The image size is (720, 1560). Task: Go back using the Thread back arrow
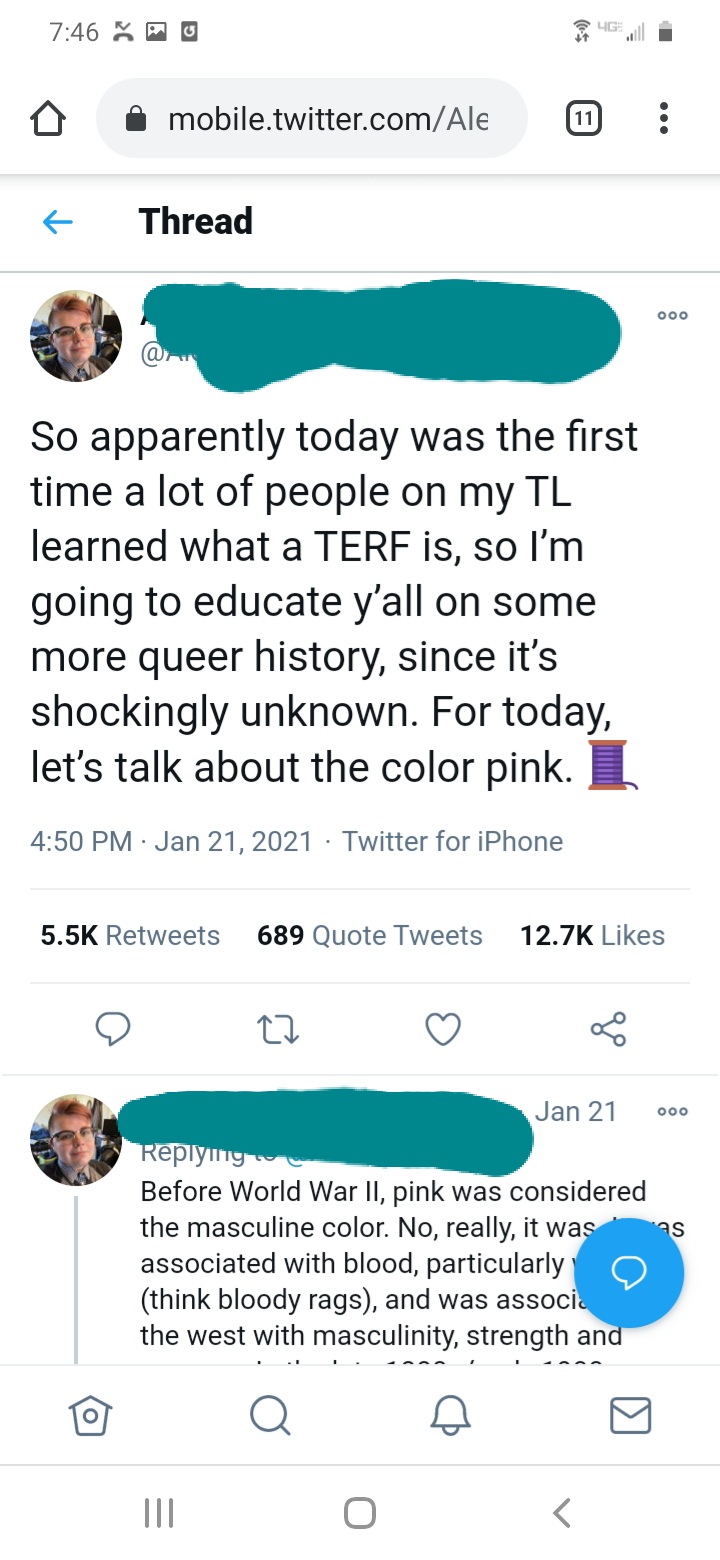coord(58,222)
